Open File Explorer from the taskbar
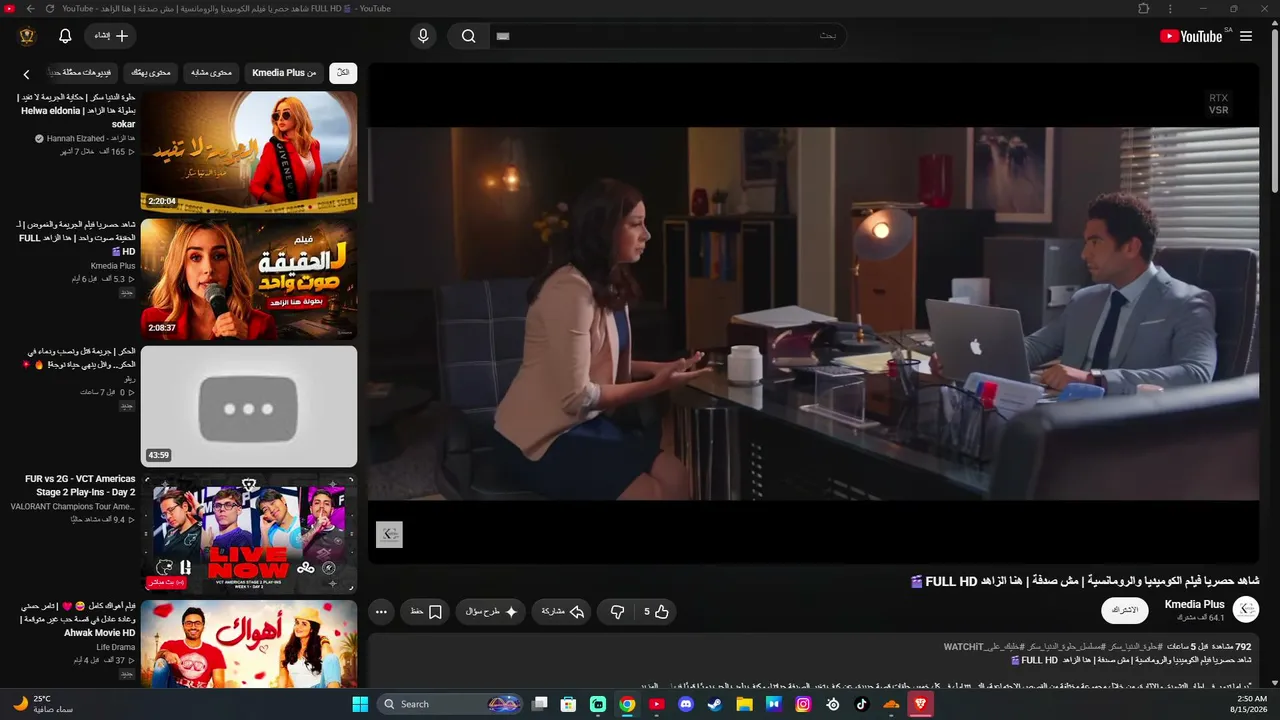 [x=744, y=704]
